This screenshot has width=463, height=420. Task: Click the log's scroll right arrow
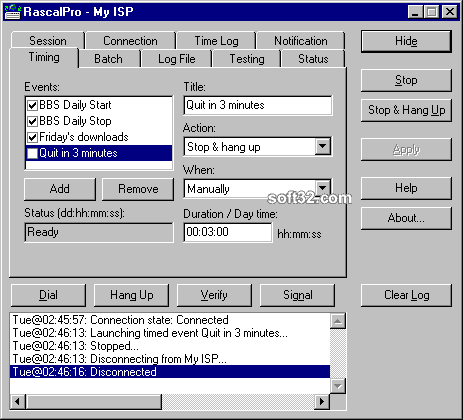click(322, 402)
